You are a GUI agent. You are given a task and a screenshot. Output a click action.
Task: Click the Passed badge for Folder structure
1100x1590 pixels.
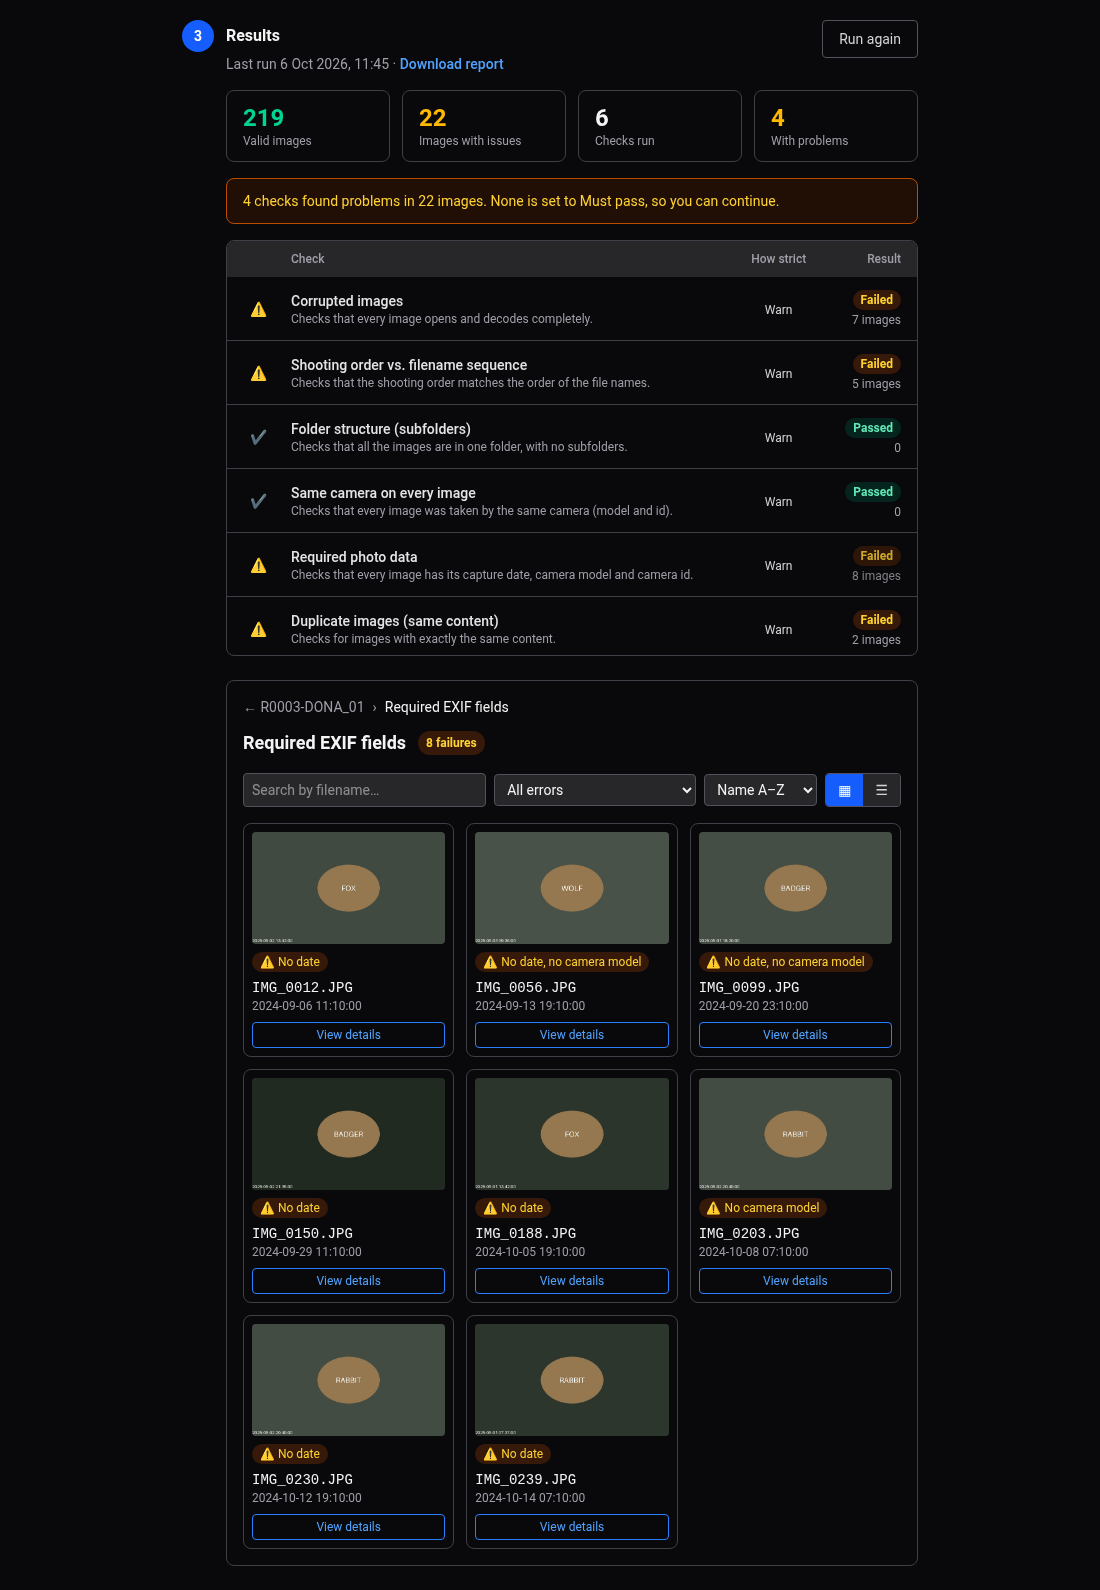click(x=873, y=428)
